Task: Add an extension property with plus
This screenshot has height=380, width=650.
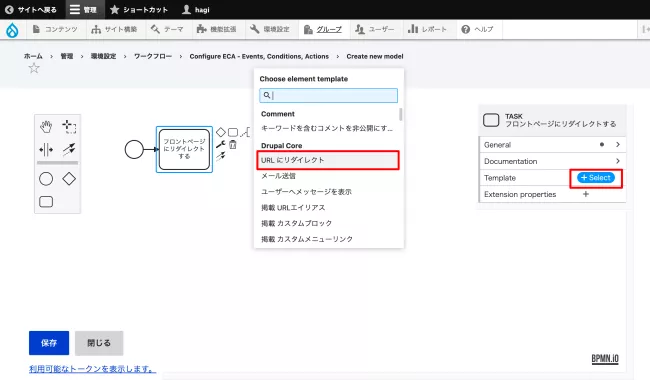Action: point(586,194)
